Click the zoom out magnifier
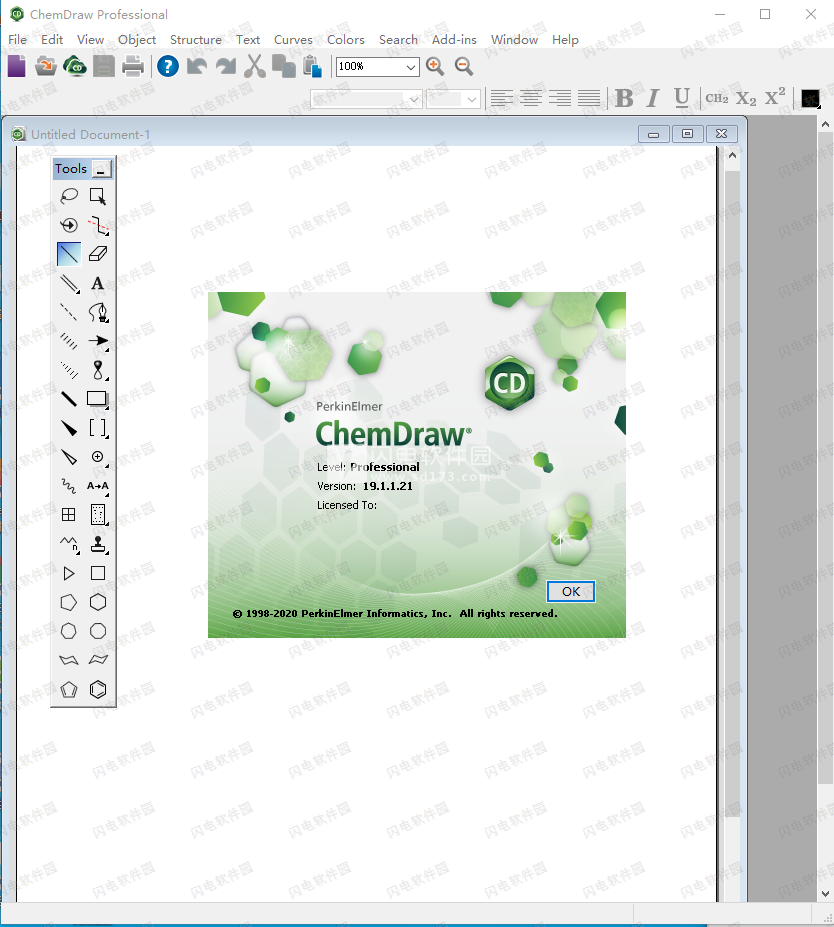Image resolution: width=834 pixels, height=927 pixels. tap(464, 66)
